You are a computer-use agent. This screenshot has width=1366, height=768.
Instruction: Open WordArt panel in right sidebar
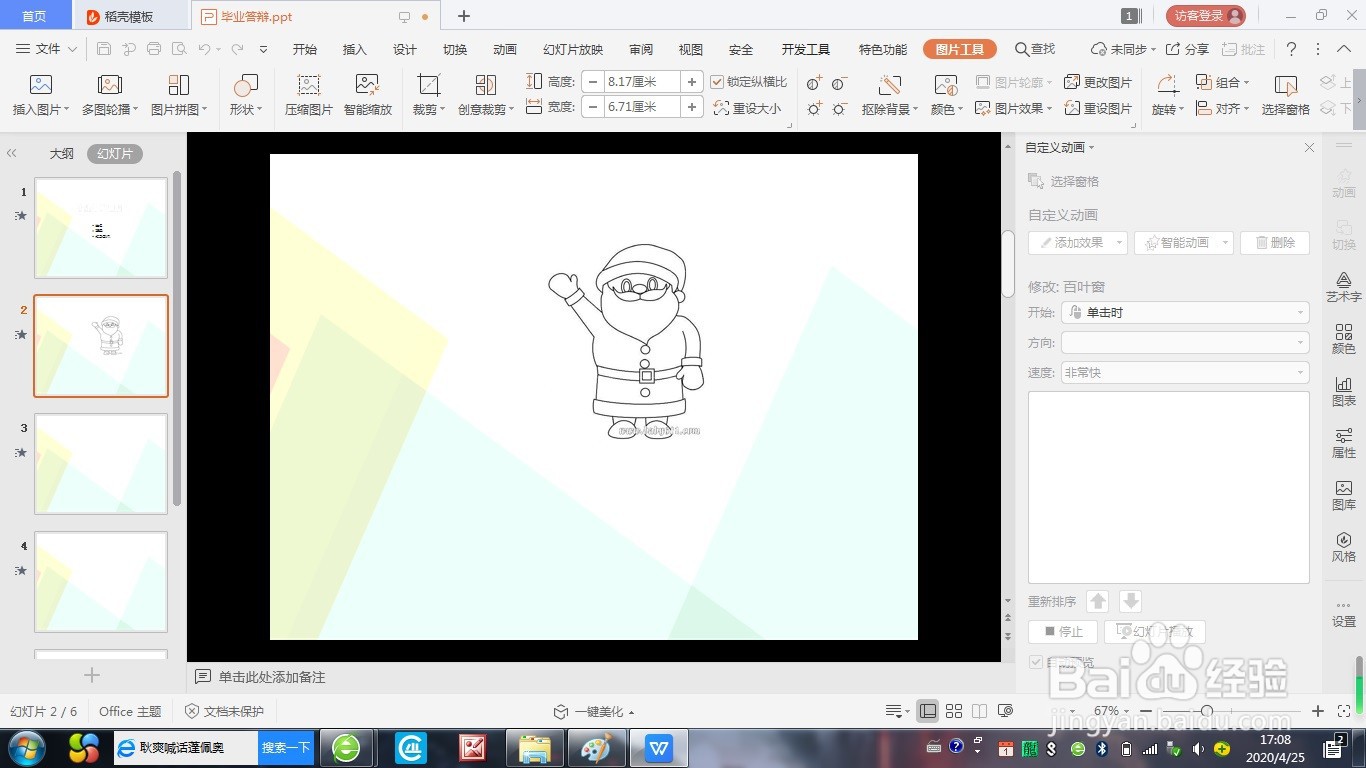tap(1344, 287)
